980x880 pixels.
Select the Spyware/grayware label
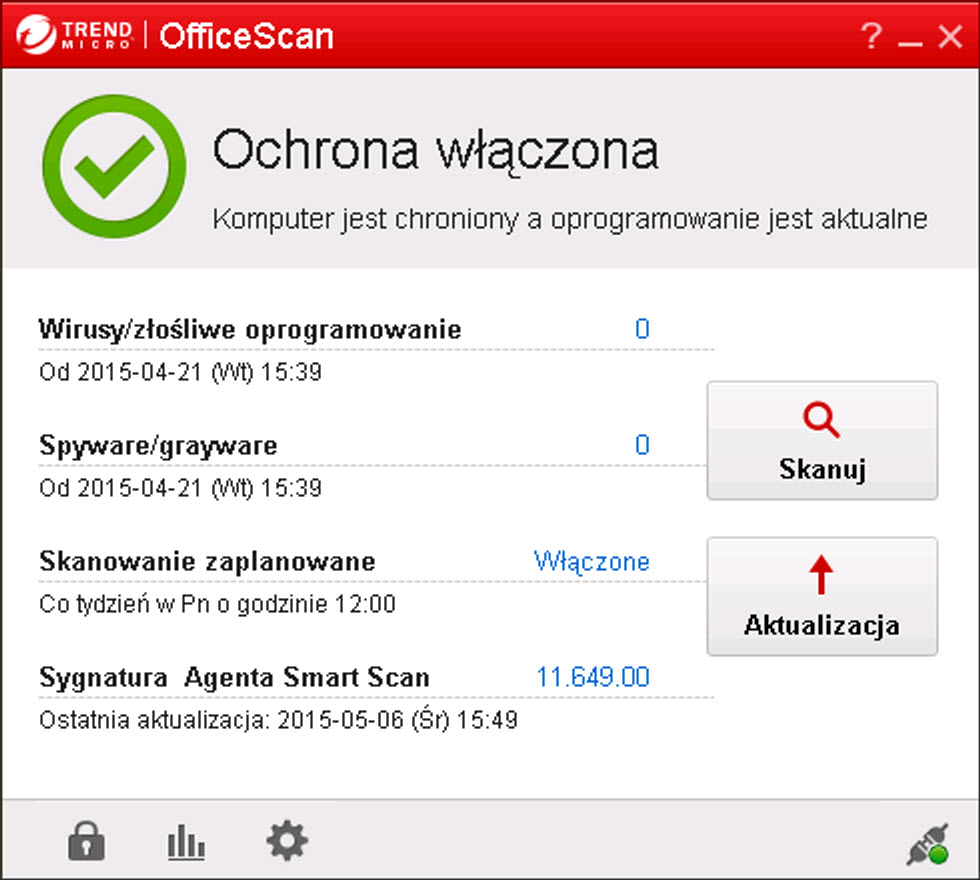tap(158, 445)
